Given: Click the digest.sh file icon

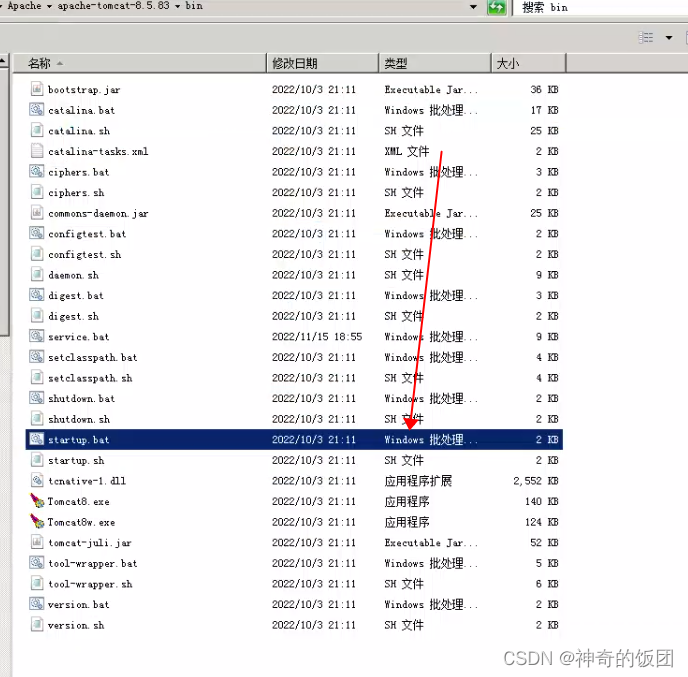Looking at the screenshot, I should [37, 316].
